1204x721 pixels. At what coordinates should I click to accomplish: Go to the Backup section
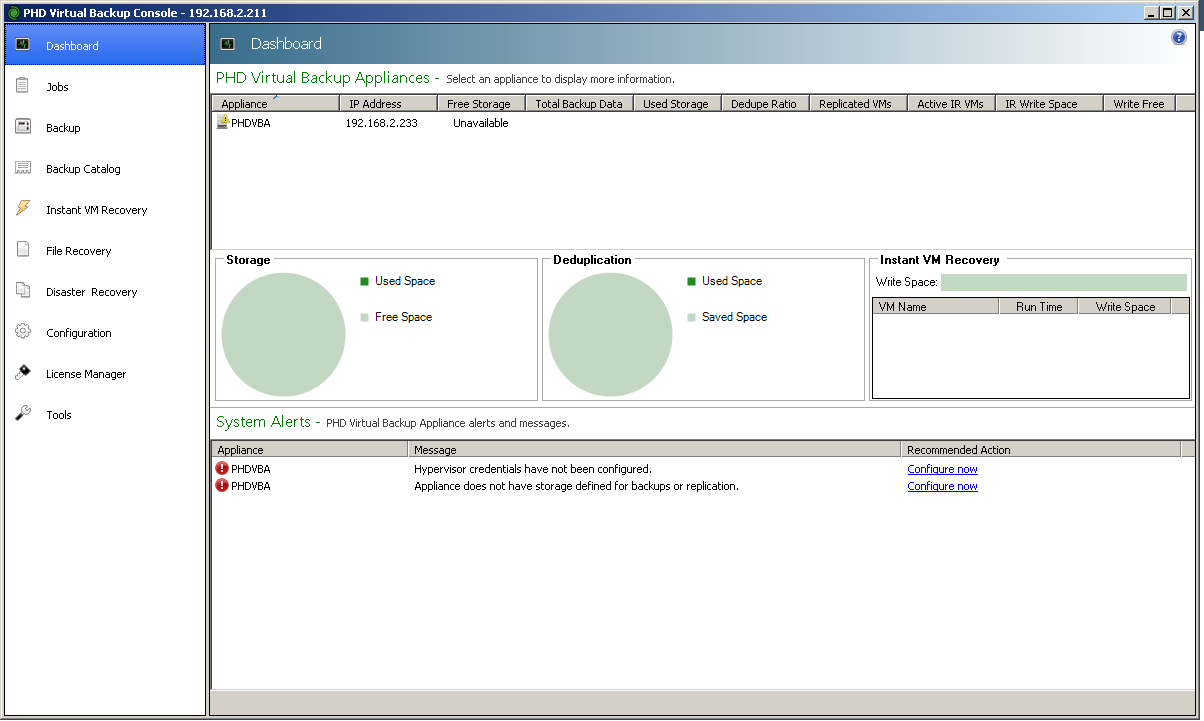105,127
